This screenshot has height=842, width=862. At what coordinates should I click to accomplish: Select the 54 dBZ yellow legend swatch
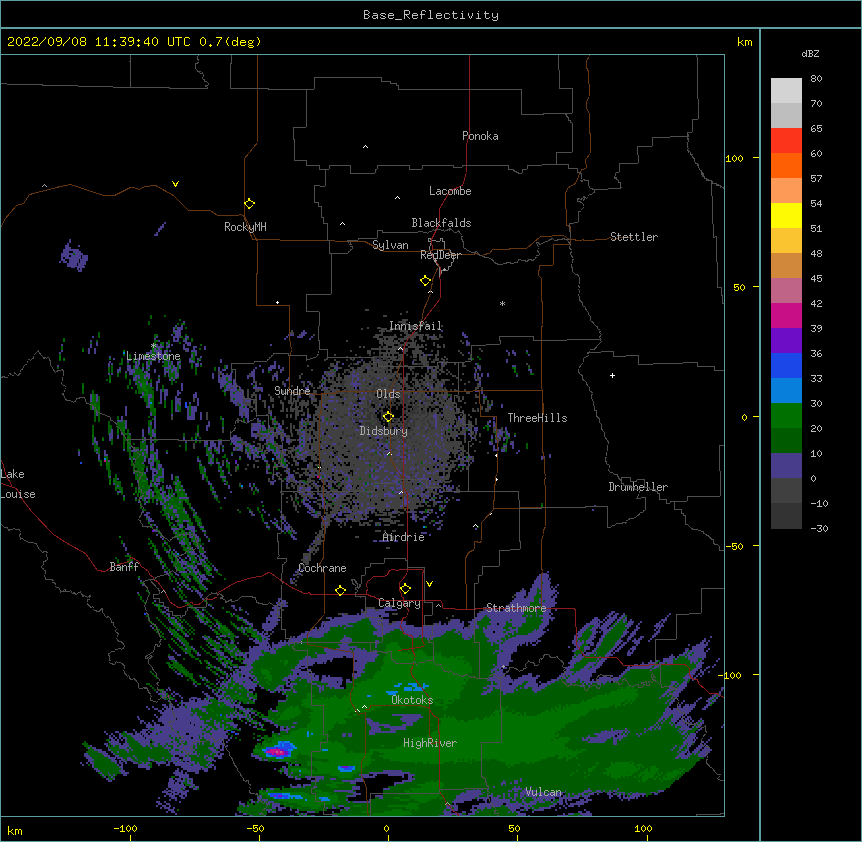[x=786, y=215]
